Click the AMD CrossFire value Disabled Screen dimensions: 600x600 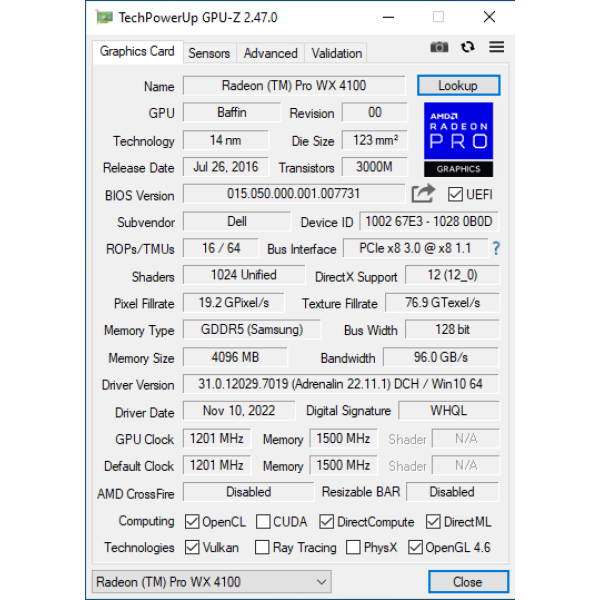[x=248, y=492]
